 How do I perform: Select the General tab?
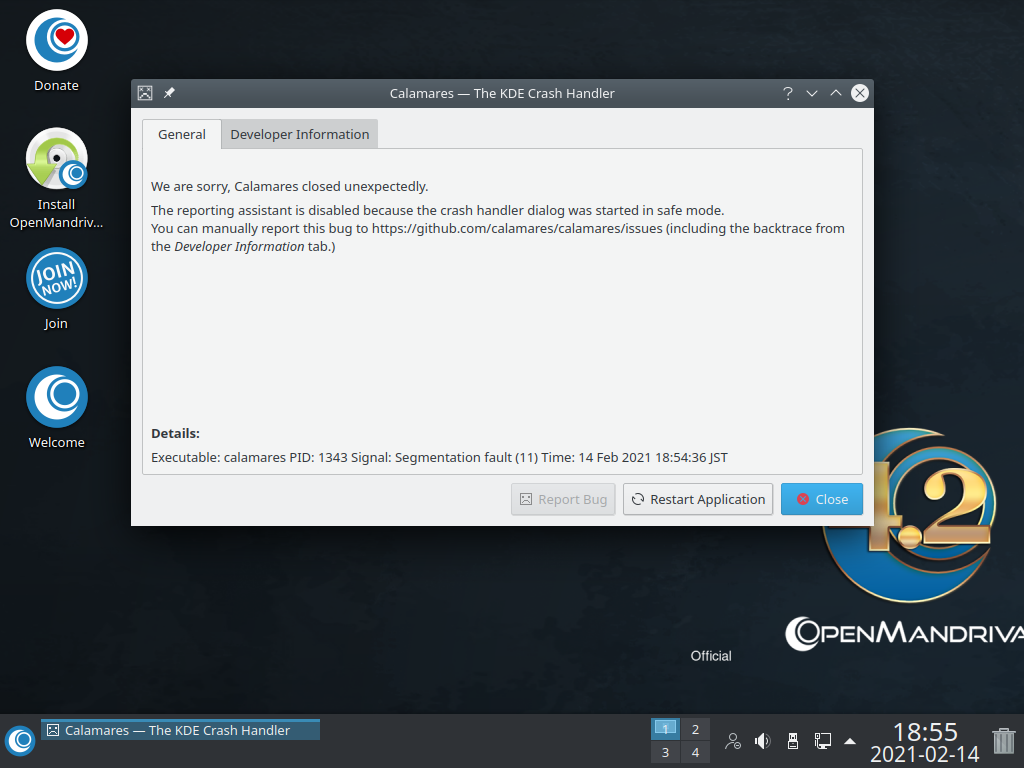182,135
